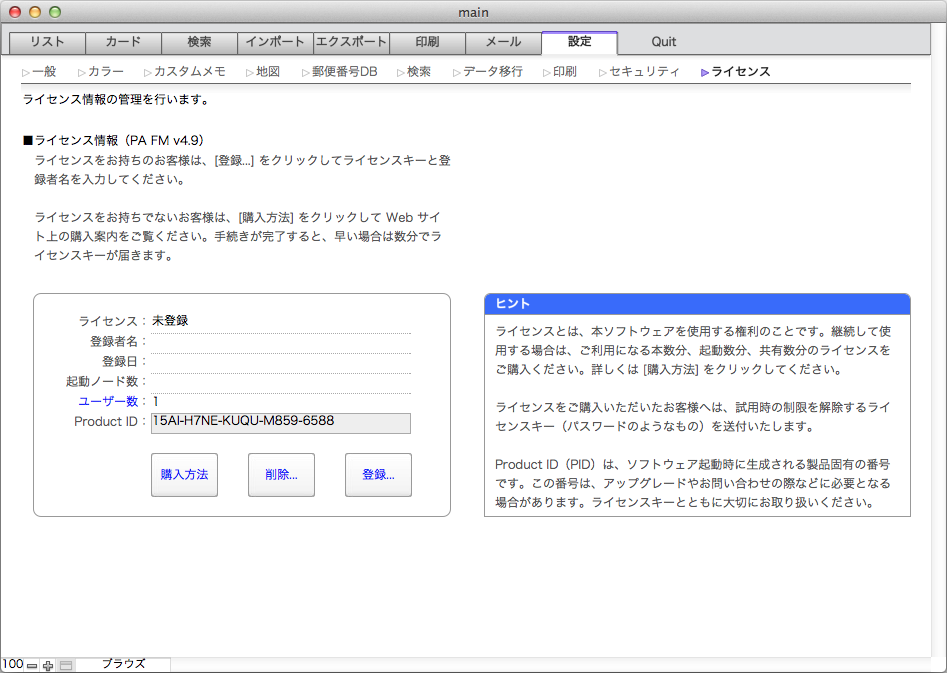Select the エクスポート tab

(x=352, y=42)
